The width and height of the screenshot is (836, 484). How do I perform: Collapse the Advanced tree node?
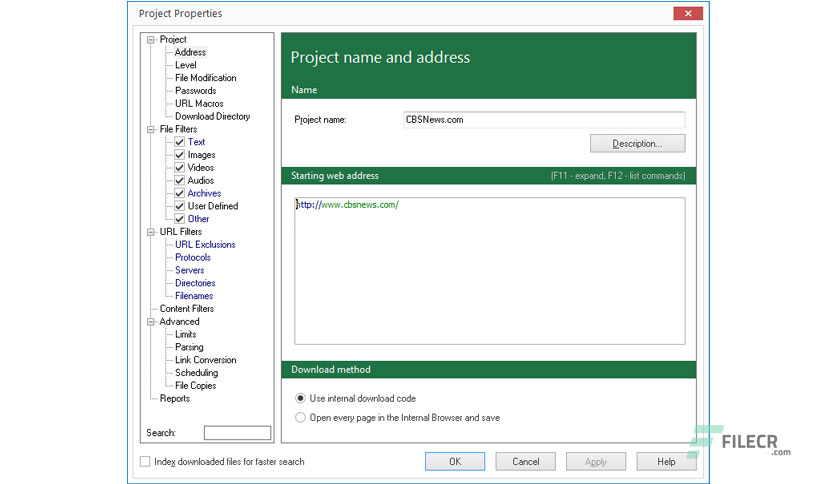coord(151,321)
